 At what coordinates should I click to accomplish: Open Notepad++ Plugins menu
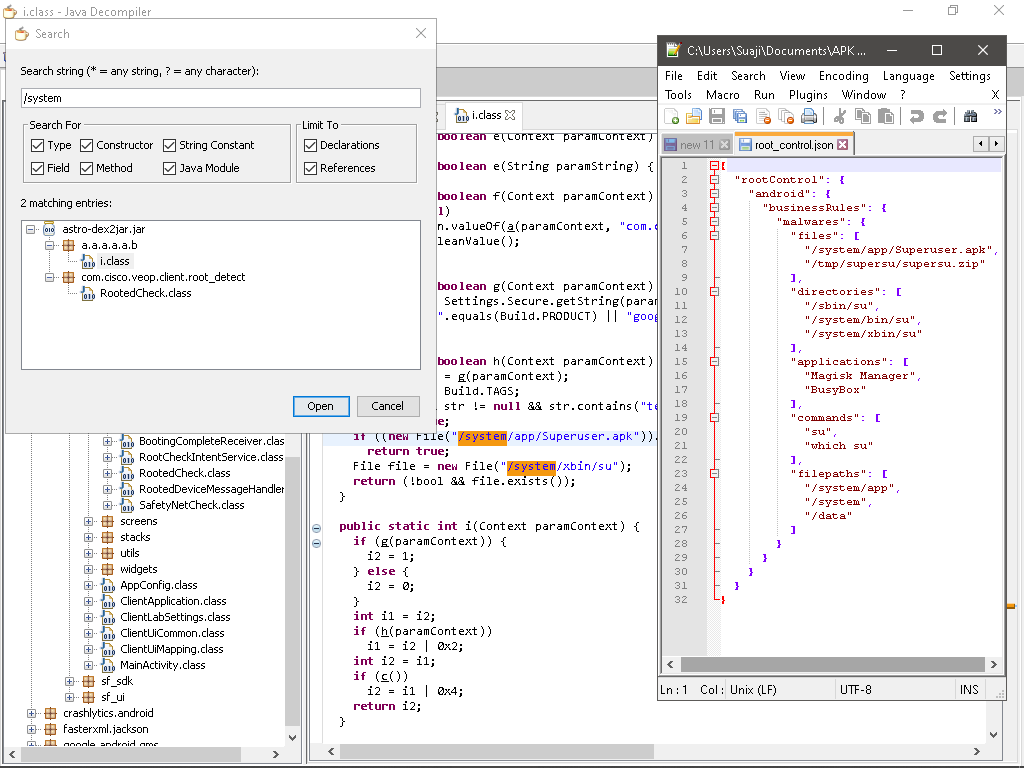808,95
